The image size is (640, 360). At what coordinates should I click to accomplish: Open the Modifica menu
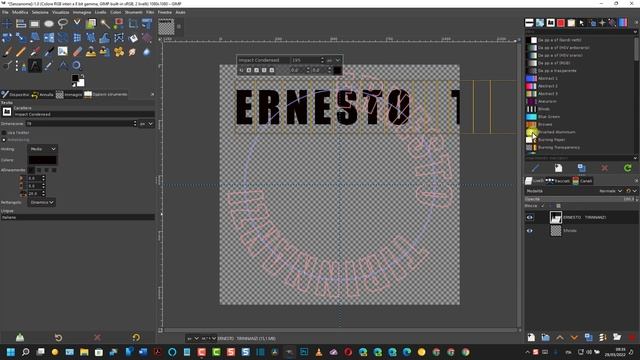(x=20, y=12)
